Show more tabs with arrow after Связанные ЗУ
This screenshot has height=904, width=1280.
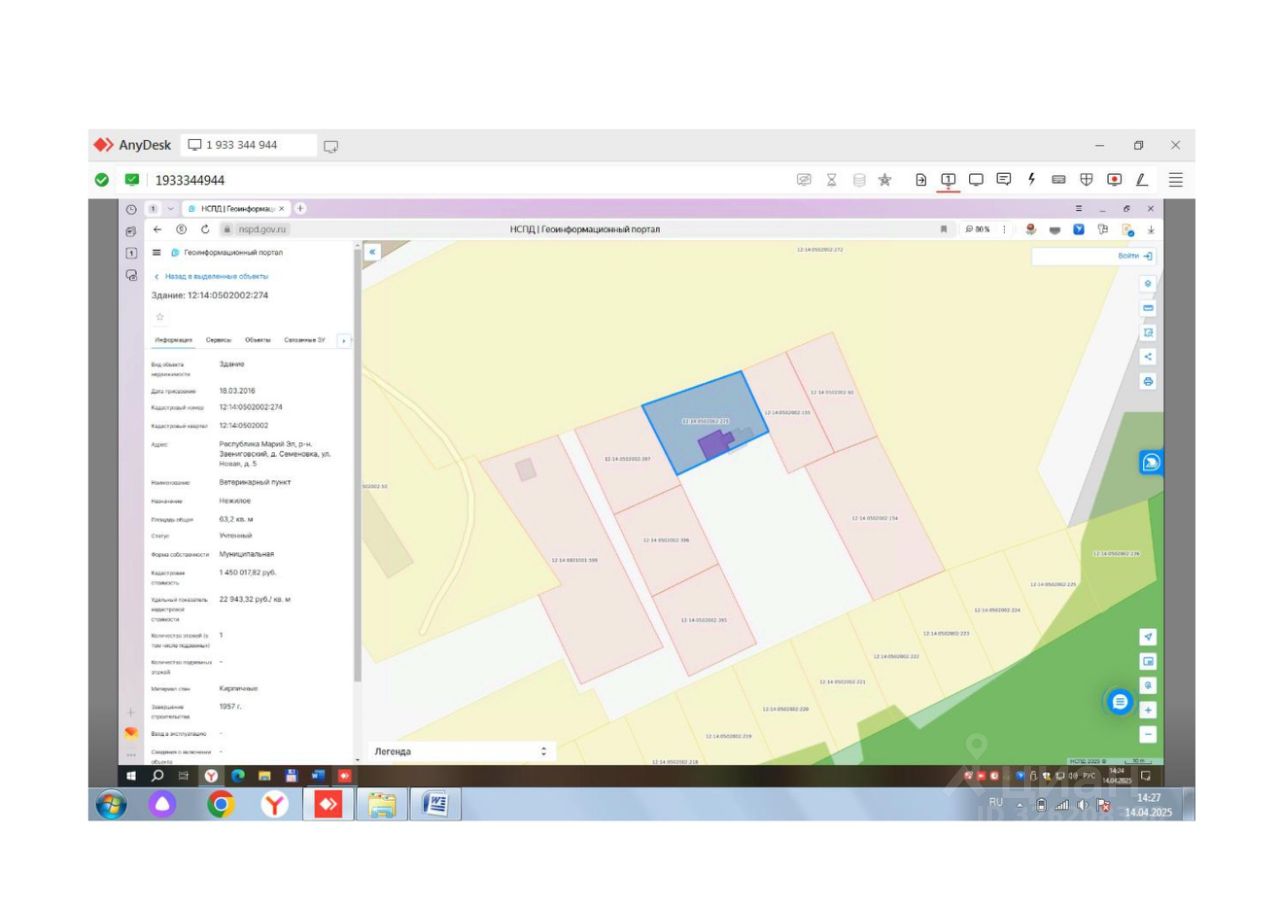pyautogui.click(x=346, y=341)
